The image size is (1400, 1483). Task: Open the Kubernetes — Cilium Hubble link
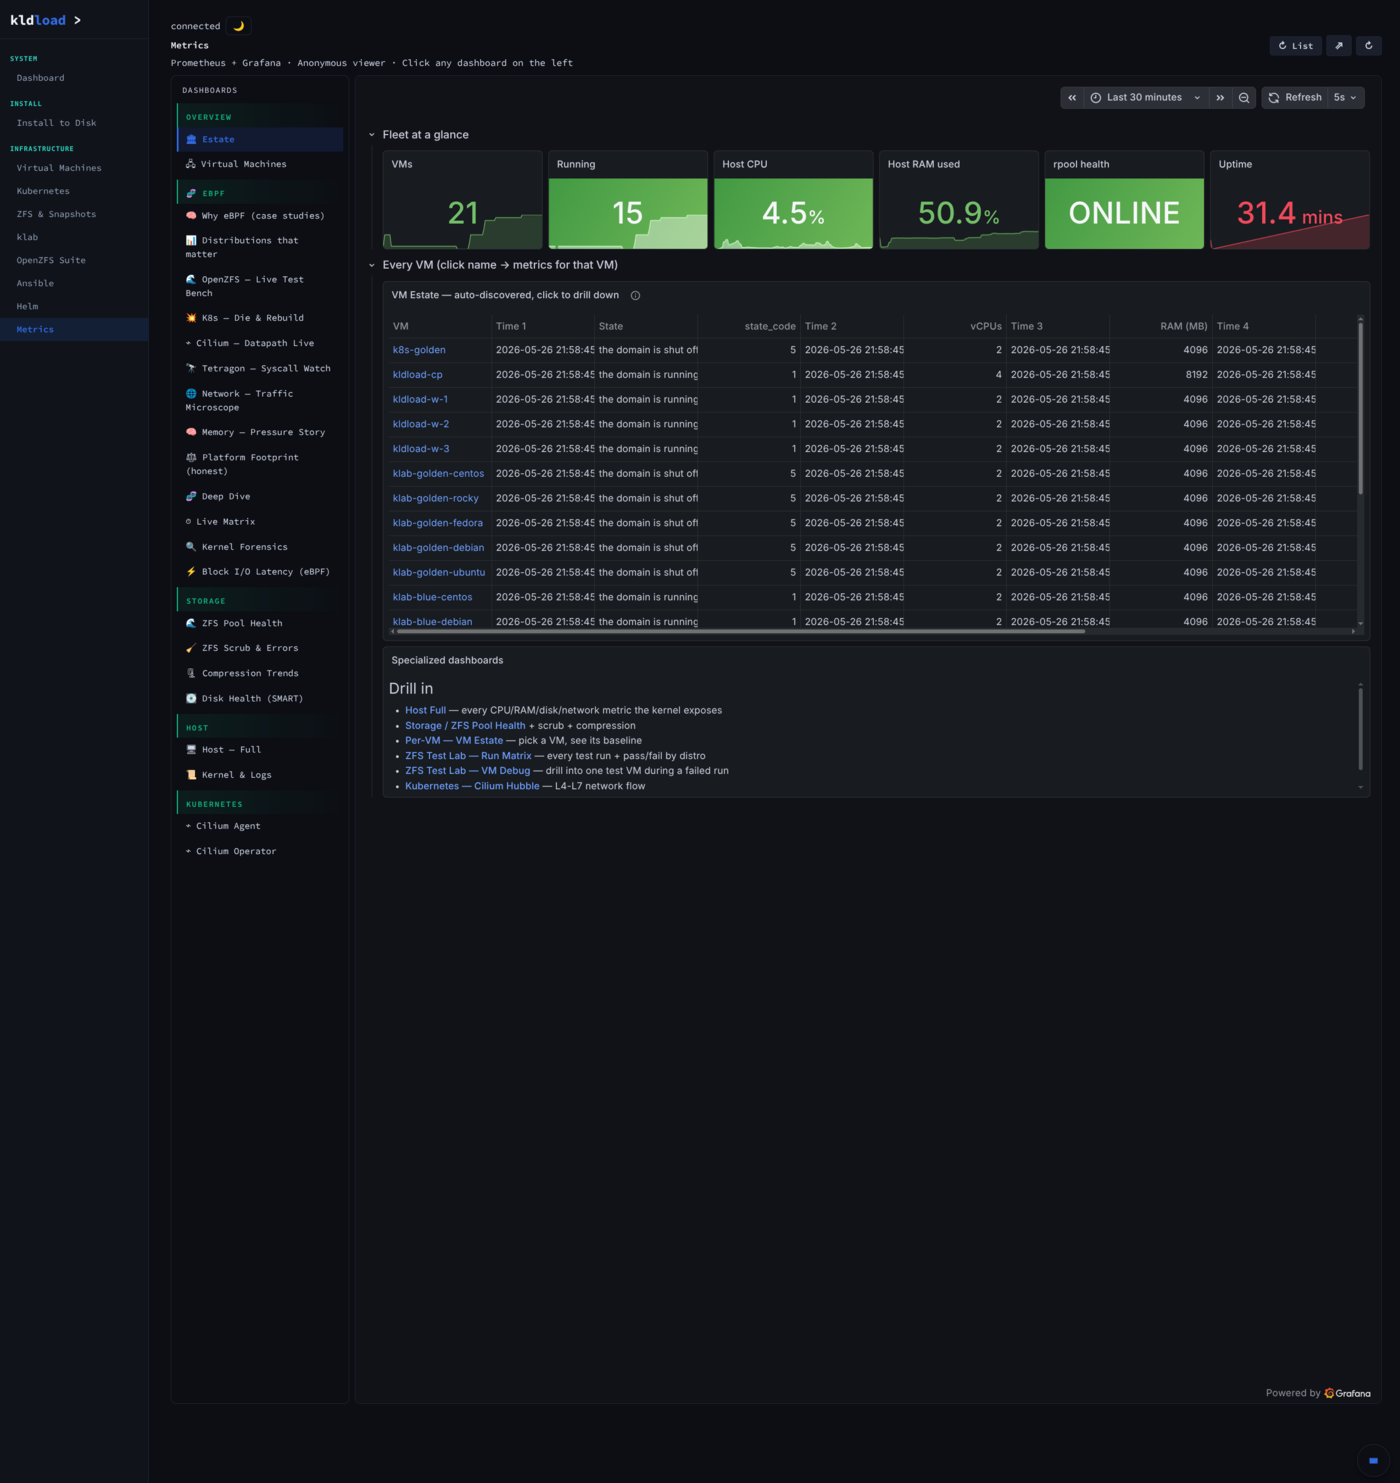pyautogui.click(x=472, y=786)
